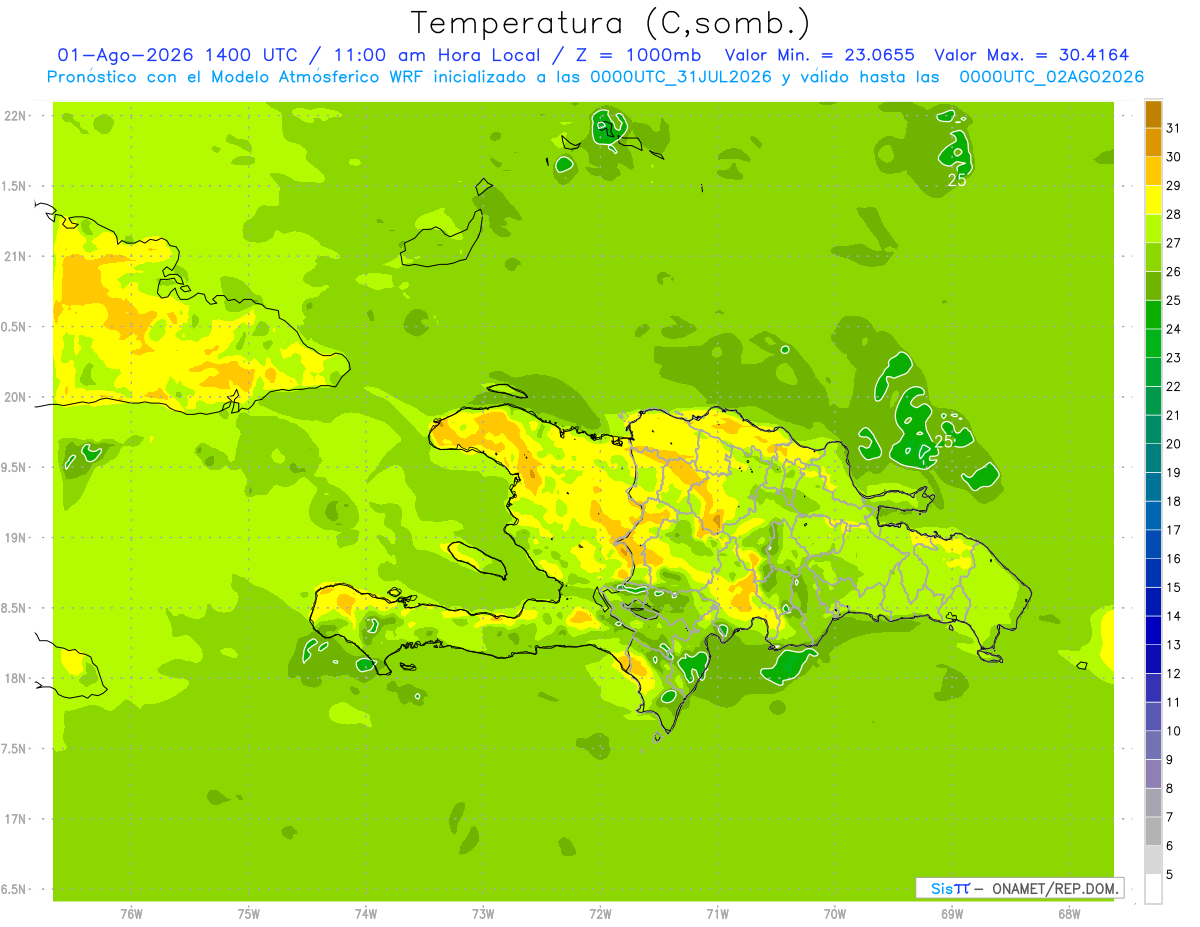Viewport: 1200px width, 927px height.
Task: Click the color scale swatch between 30 and 31
Action: click(1153, 143)
